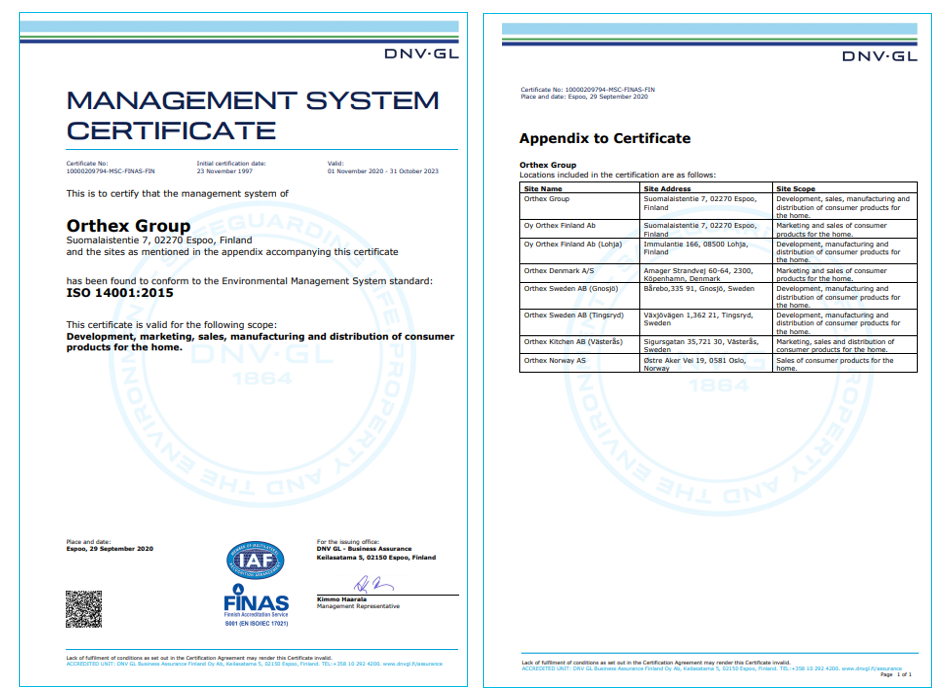Click Kimmo Haarala's handwritten signature
Viewport: 942px width, 694px height.
click(x=357, y=584)
